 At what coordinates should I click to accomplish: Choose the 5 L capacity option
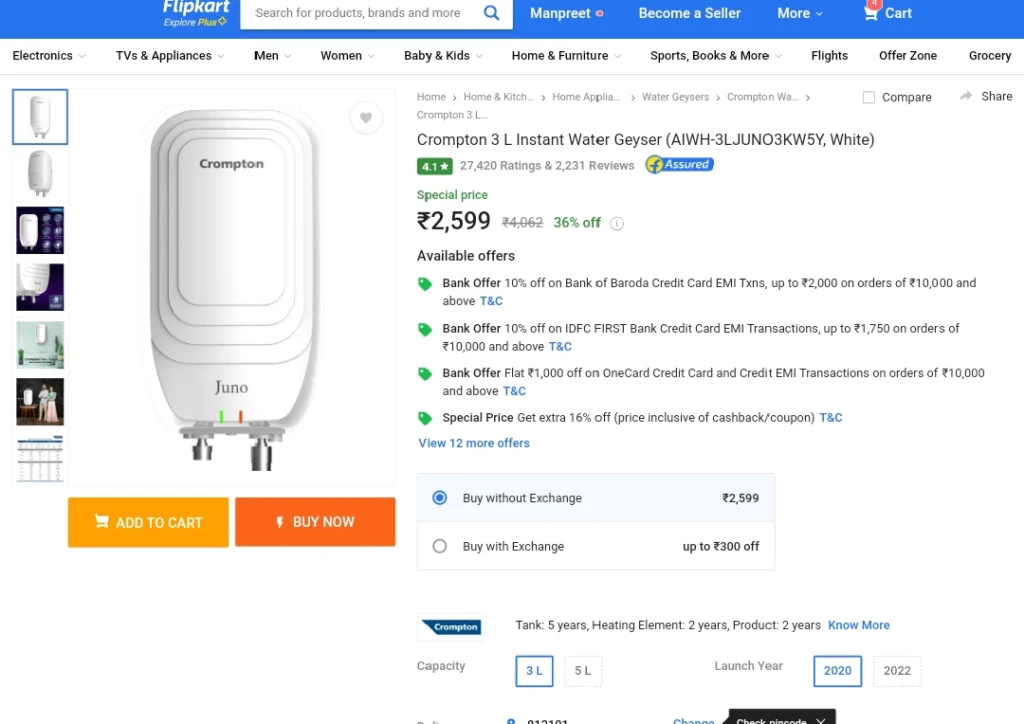[583, 671]
